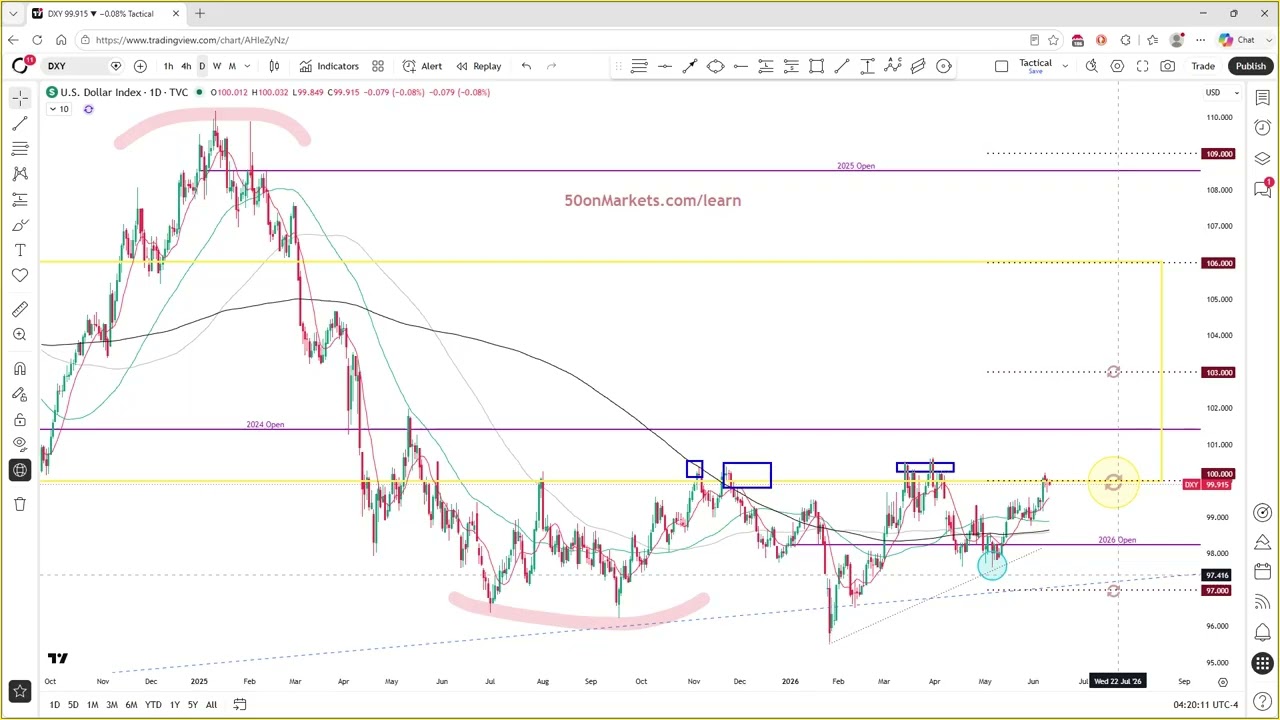Select the parallel channel favorite tool
The height and width of the screenshot is (720, 1280).
click(x=918, y=66)
